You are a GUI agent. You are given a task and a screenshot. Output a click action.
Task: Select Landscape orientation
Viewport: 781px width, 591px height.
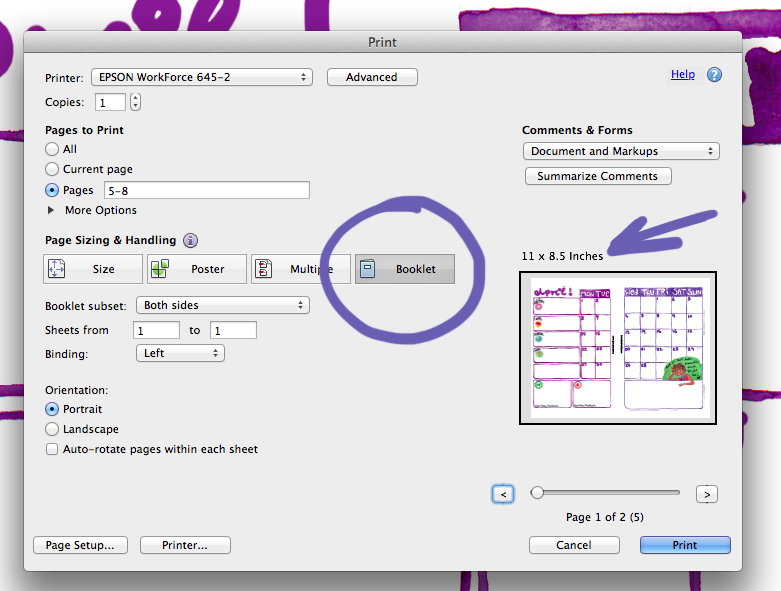point(52,429)
